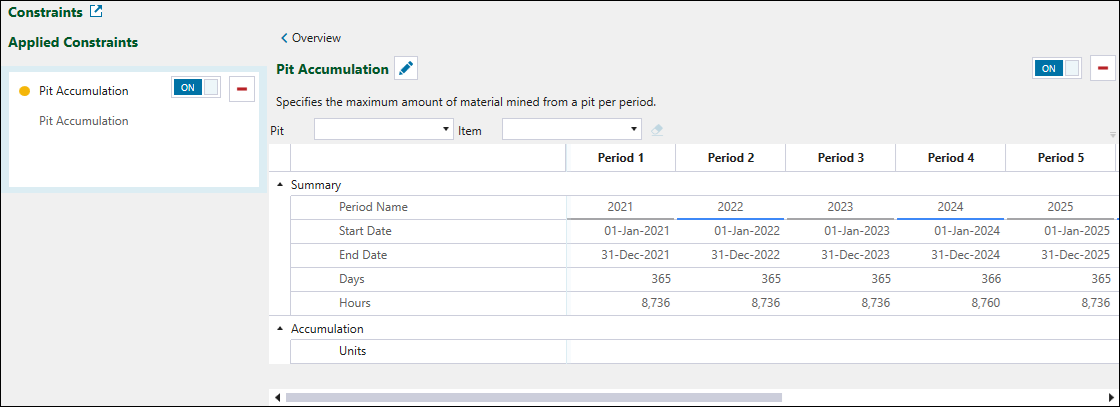Toggle the ON switch in Applied Constraints list
Viewport: 1120px width, 407px height.
point(196,88)
